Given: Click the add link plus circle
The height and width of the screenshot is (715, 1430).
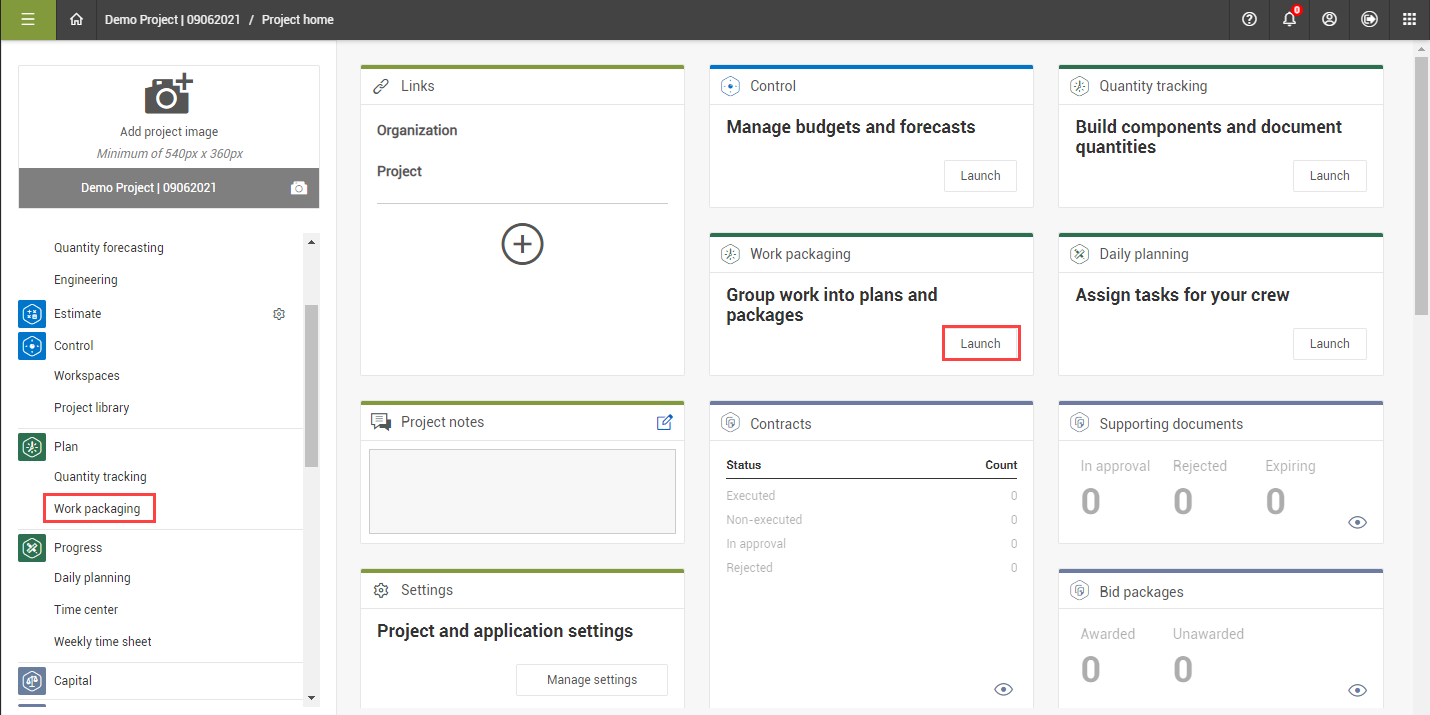Looking at the screenshot, I should click(x=522, y=244).
